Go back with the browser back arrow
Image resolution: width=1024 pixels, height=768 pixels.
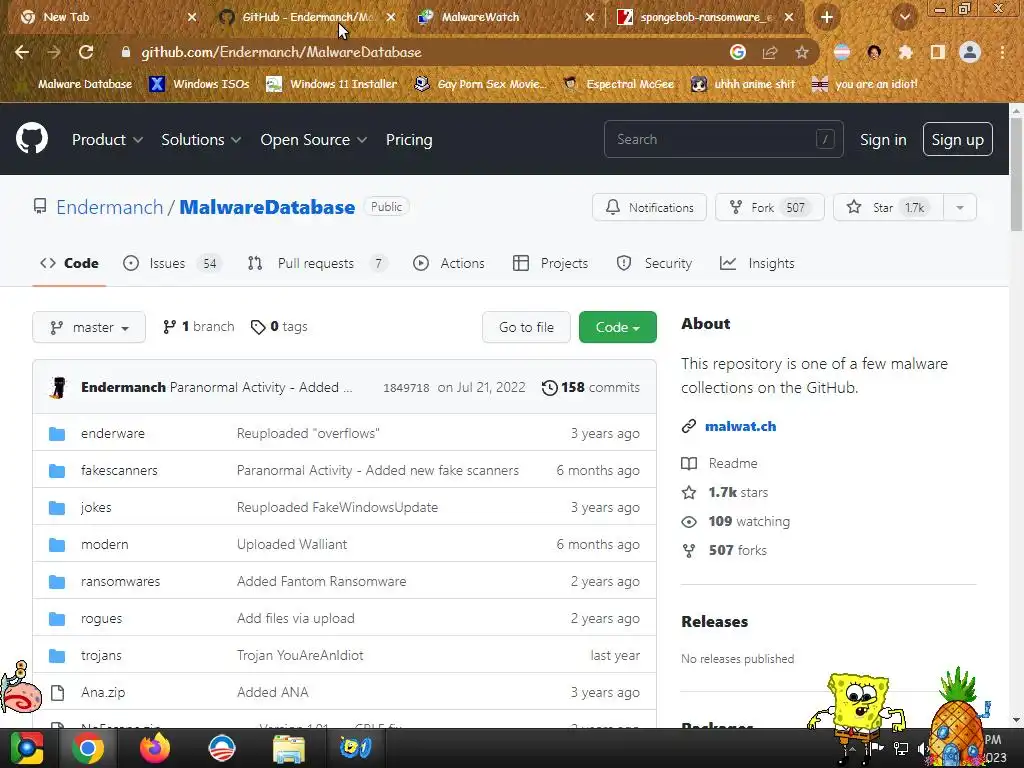[x=22, y=52]
